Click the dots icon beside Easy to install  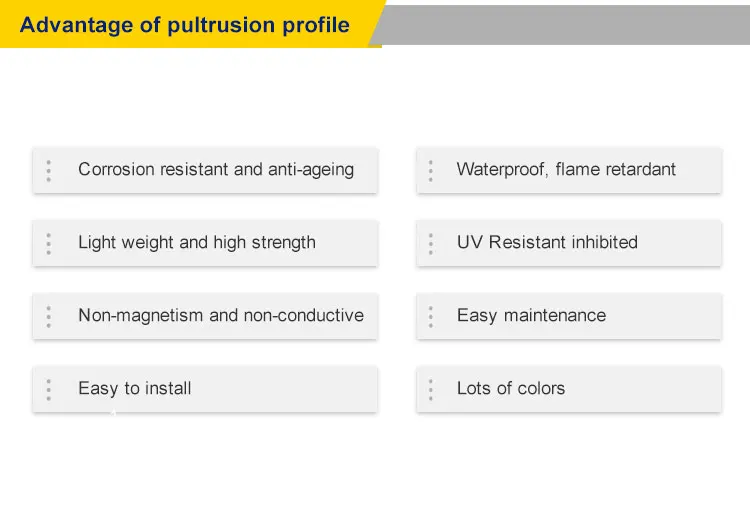pyautogui.click(x=48, y=390)
